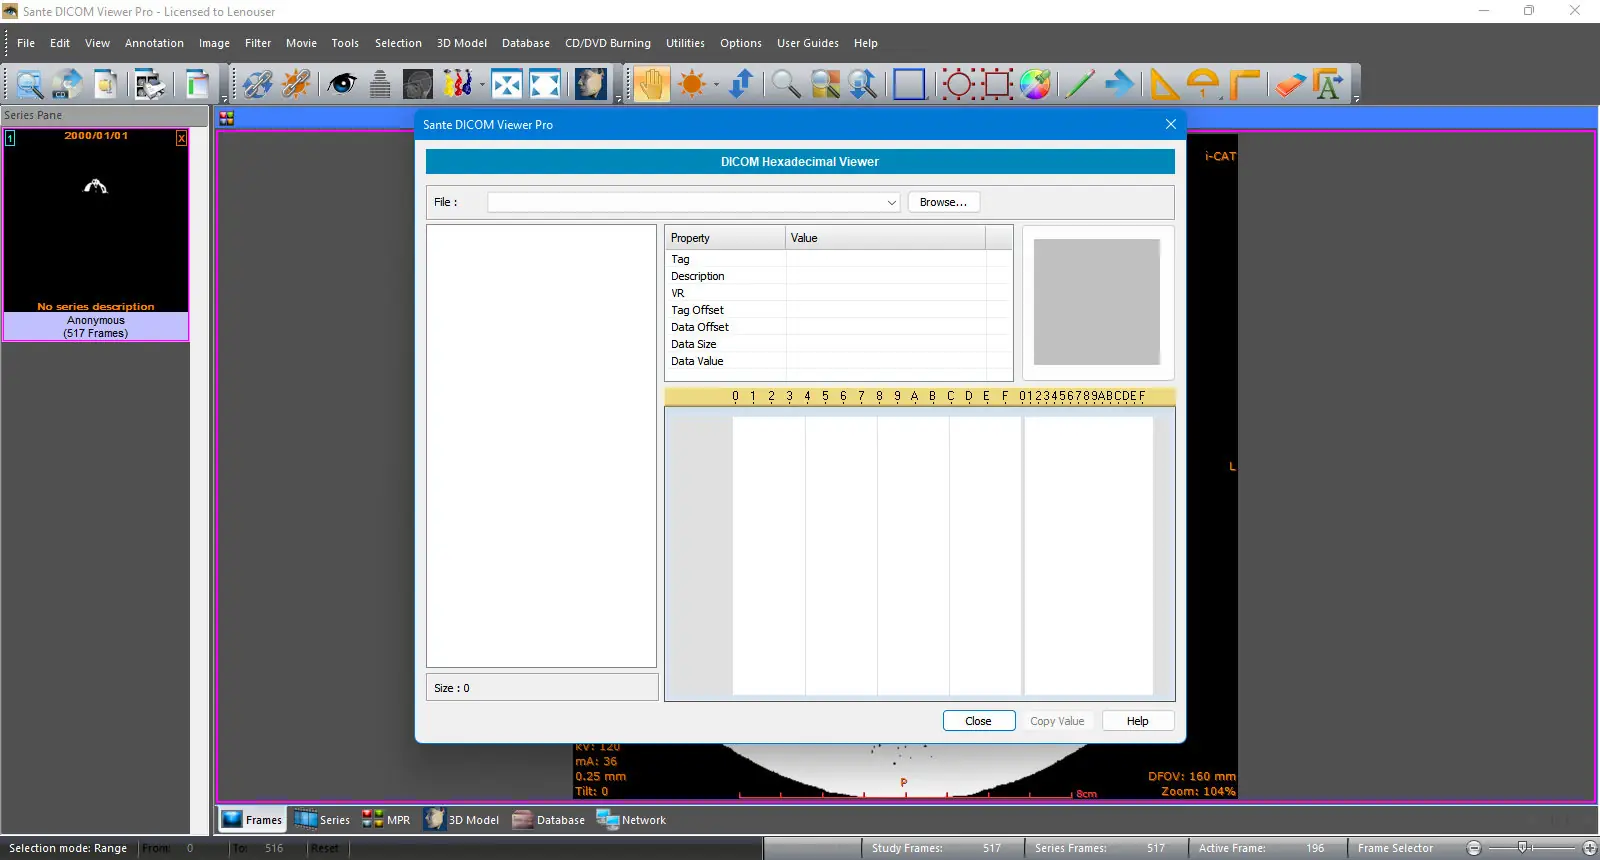
Task: Select the hand pan tool
Action: pos(651,84)
